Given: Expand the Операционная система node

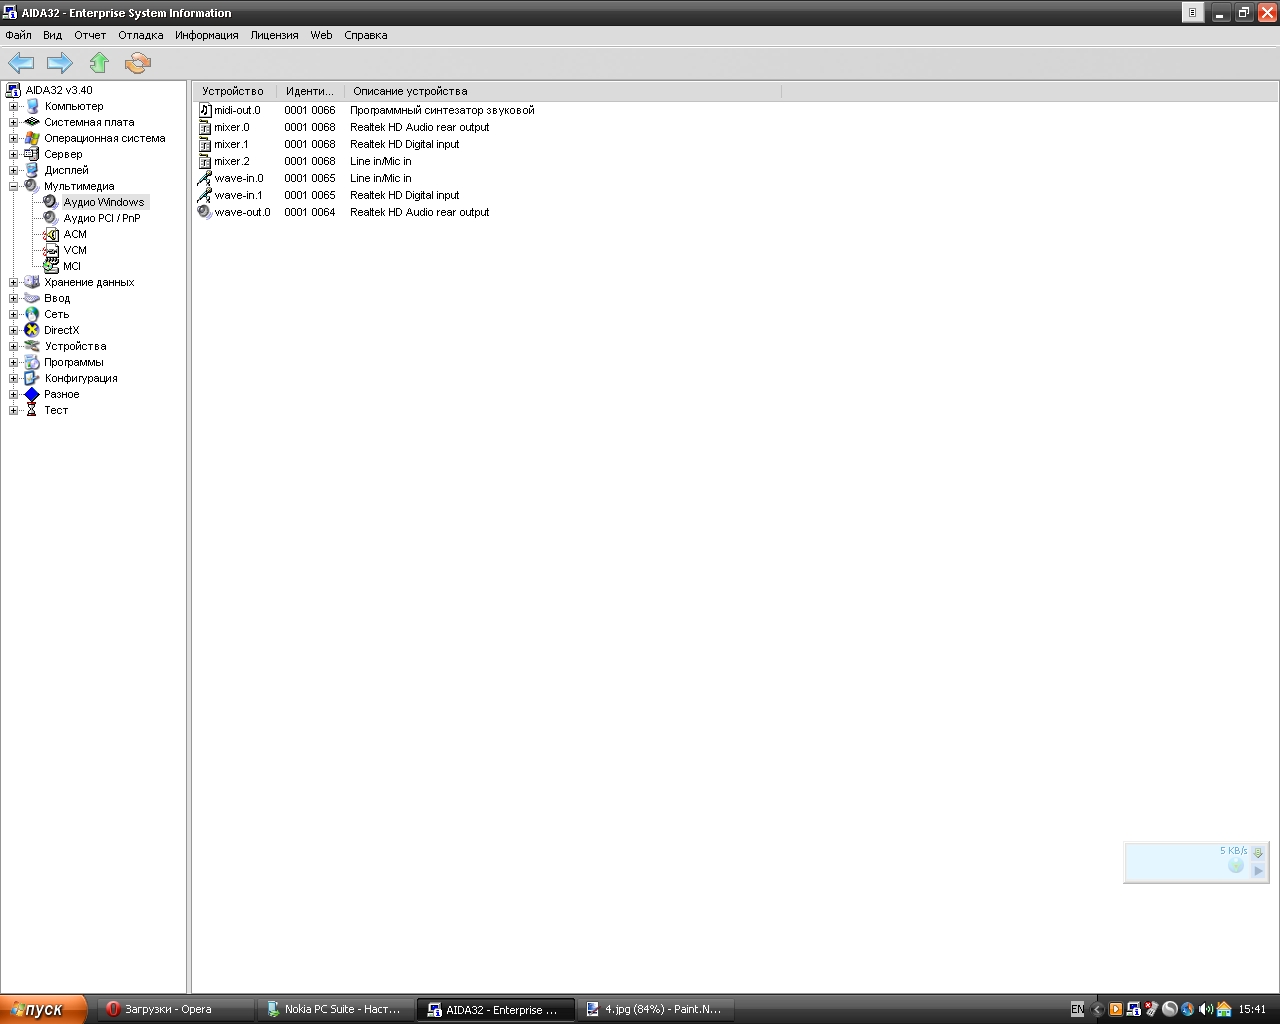Looking at the screenshot, I should click(x=13, y=138).
